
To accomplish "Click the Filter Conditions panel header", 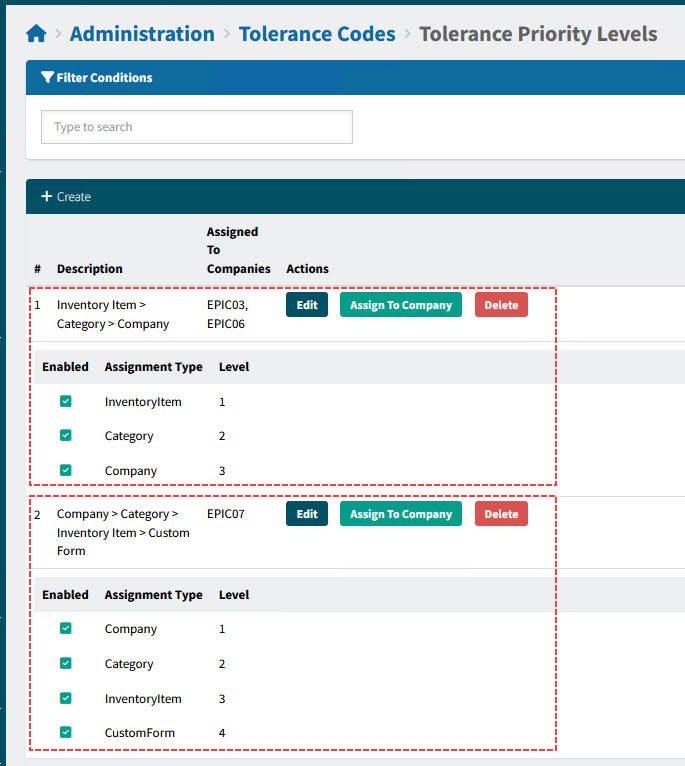I will tap(104, 78).
